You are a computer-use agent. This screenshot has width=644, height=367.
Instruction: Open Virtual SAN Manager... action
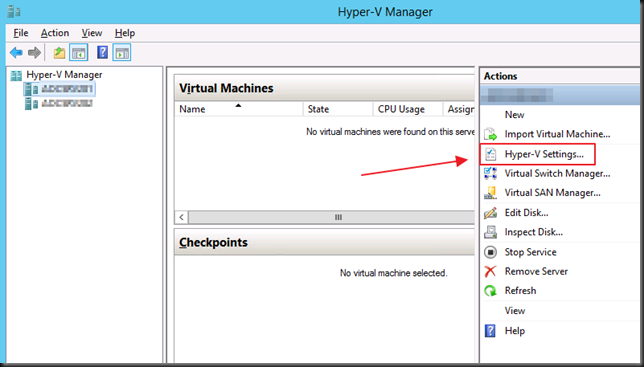tap(552, 193)
